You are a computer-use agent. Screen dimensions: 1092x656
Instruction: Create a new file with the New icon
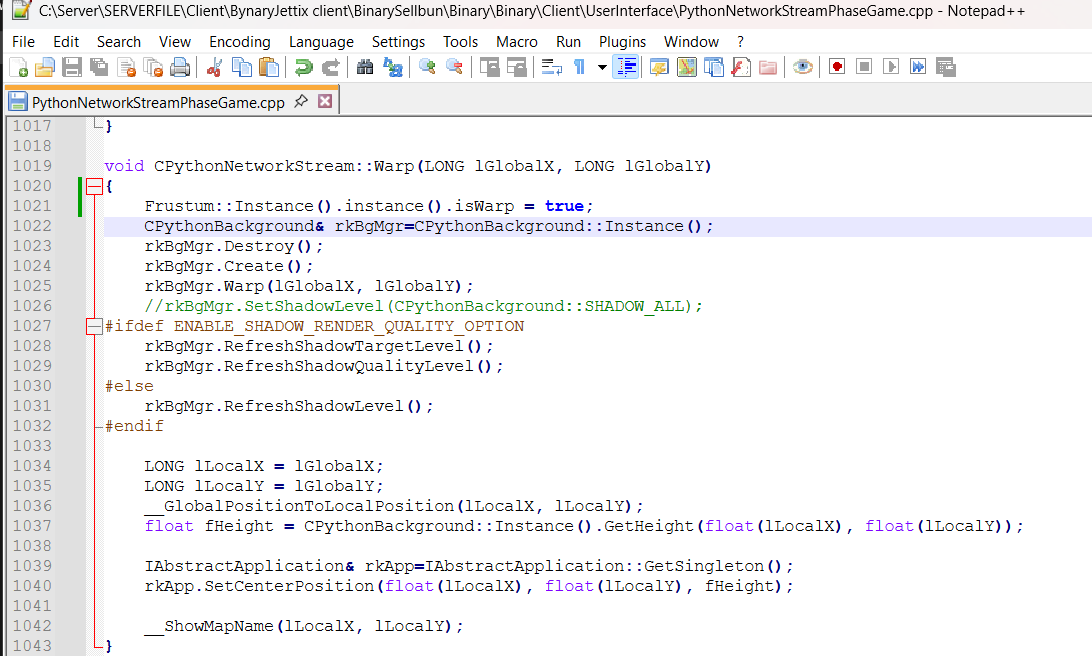tap(19, 68)
